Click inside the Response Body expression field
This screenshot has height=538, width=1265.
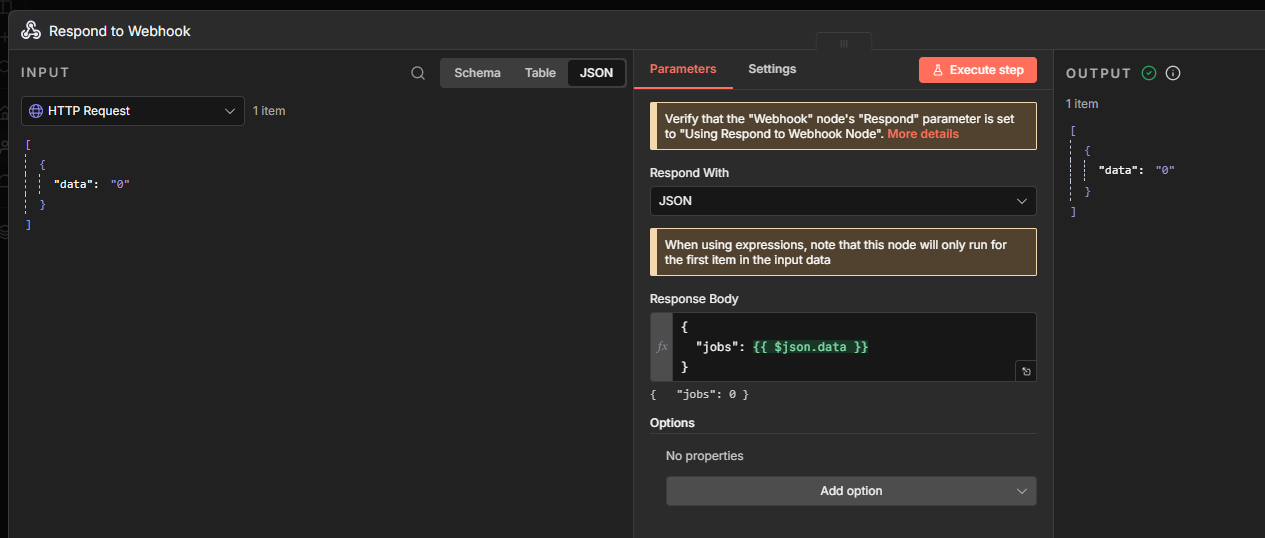pos(850,346)
